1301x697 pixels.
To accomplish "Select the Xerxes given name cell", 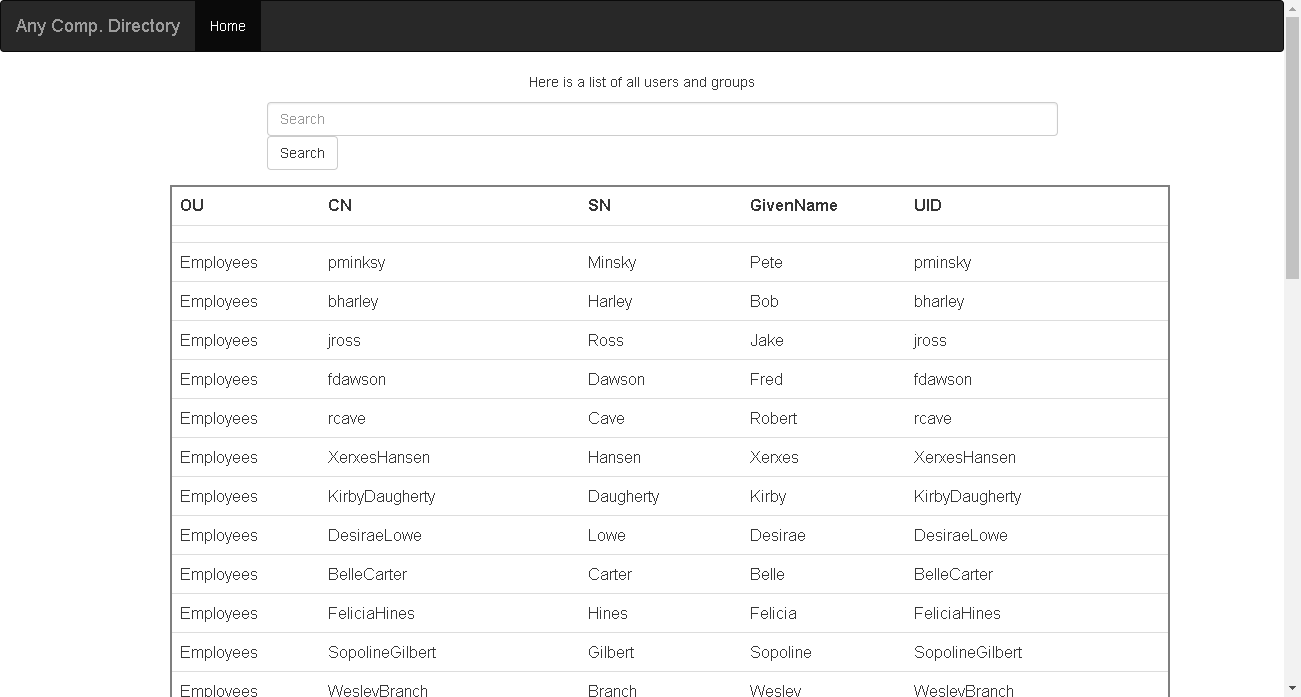I will tap(774, 457).
